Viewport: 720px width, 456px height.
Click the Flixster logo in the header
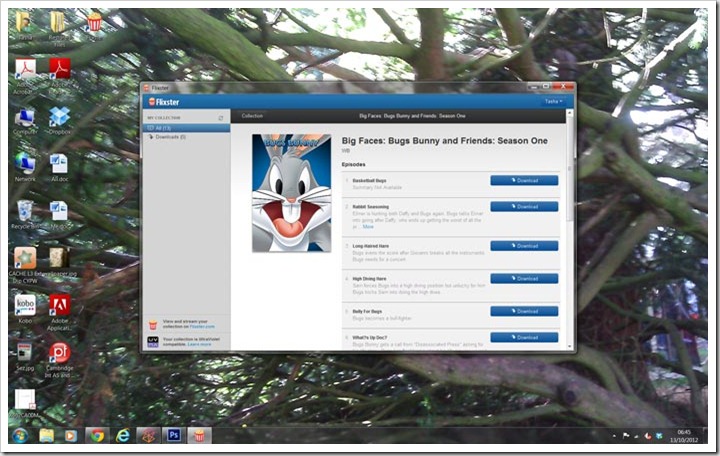(164, 102)
